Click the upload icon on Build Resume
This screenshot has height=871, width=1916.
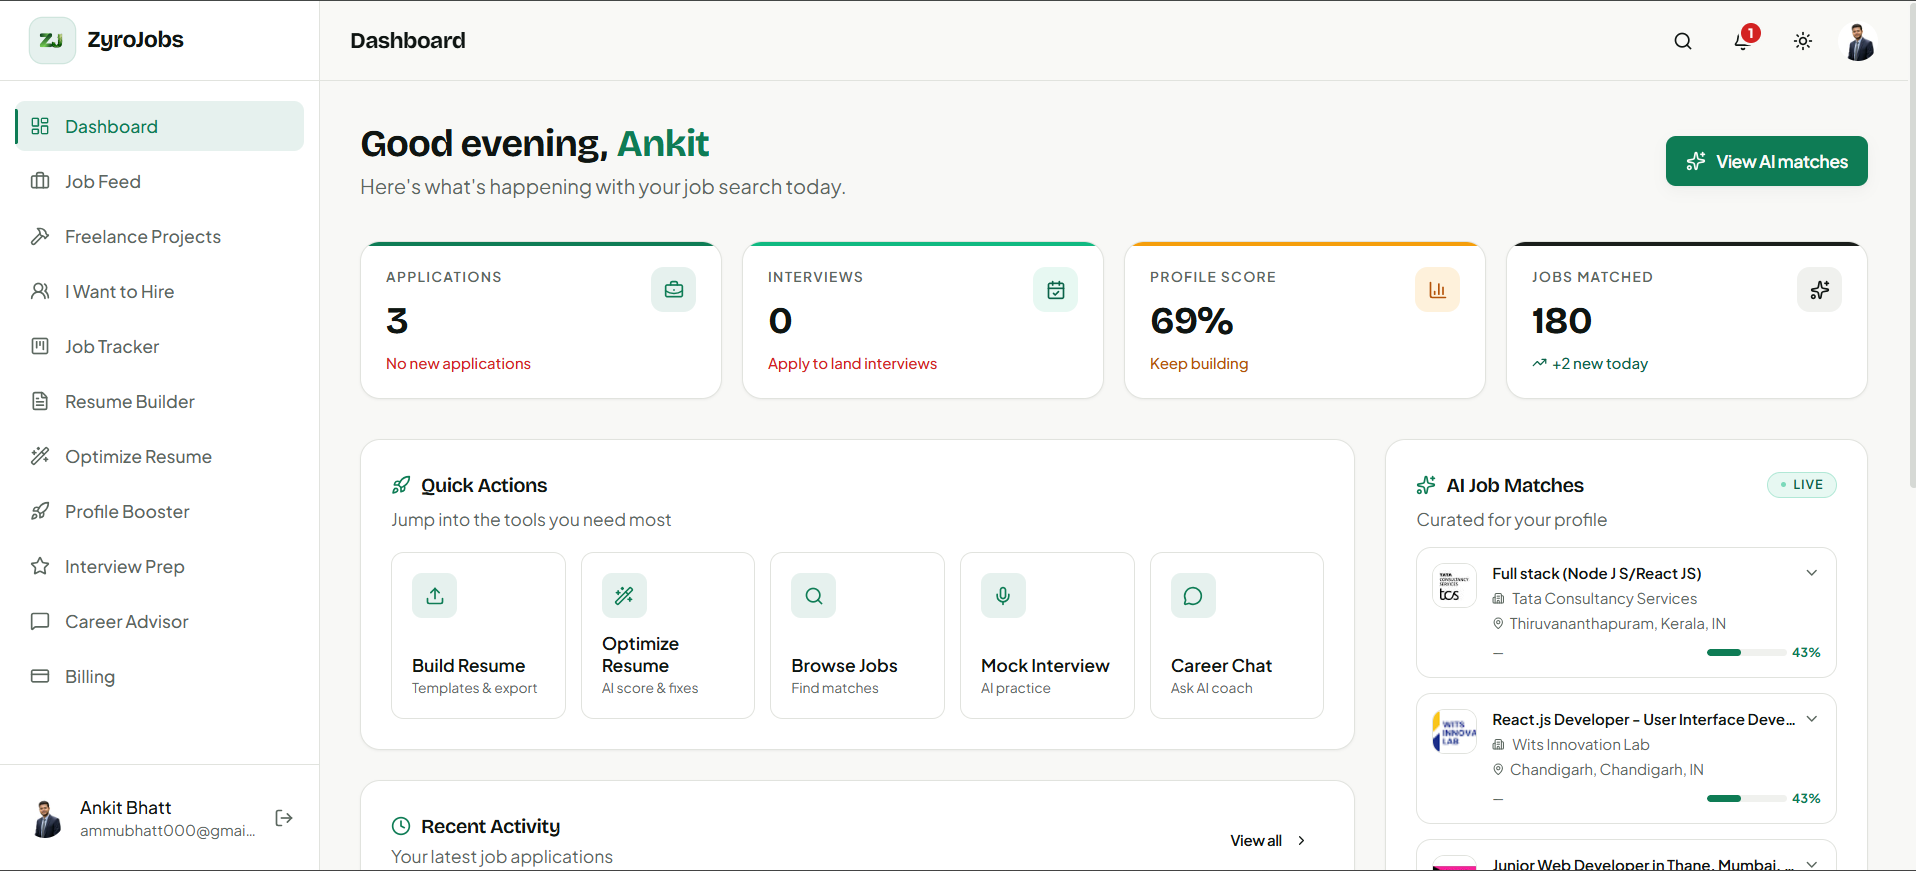tap(435, 596)
